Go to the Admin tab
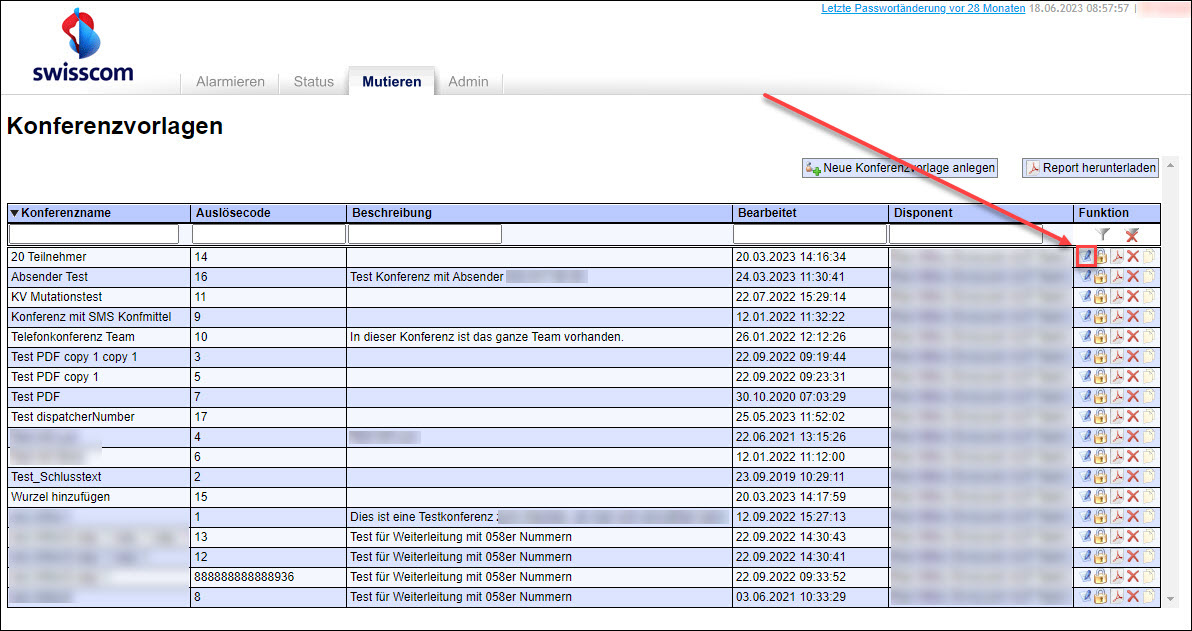This screenshot has width=1192, height=631. coord(468,81)
